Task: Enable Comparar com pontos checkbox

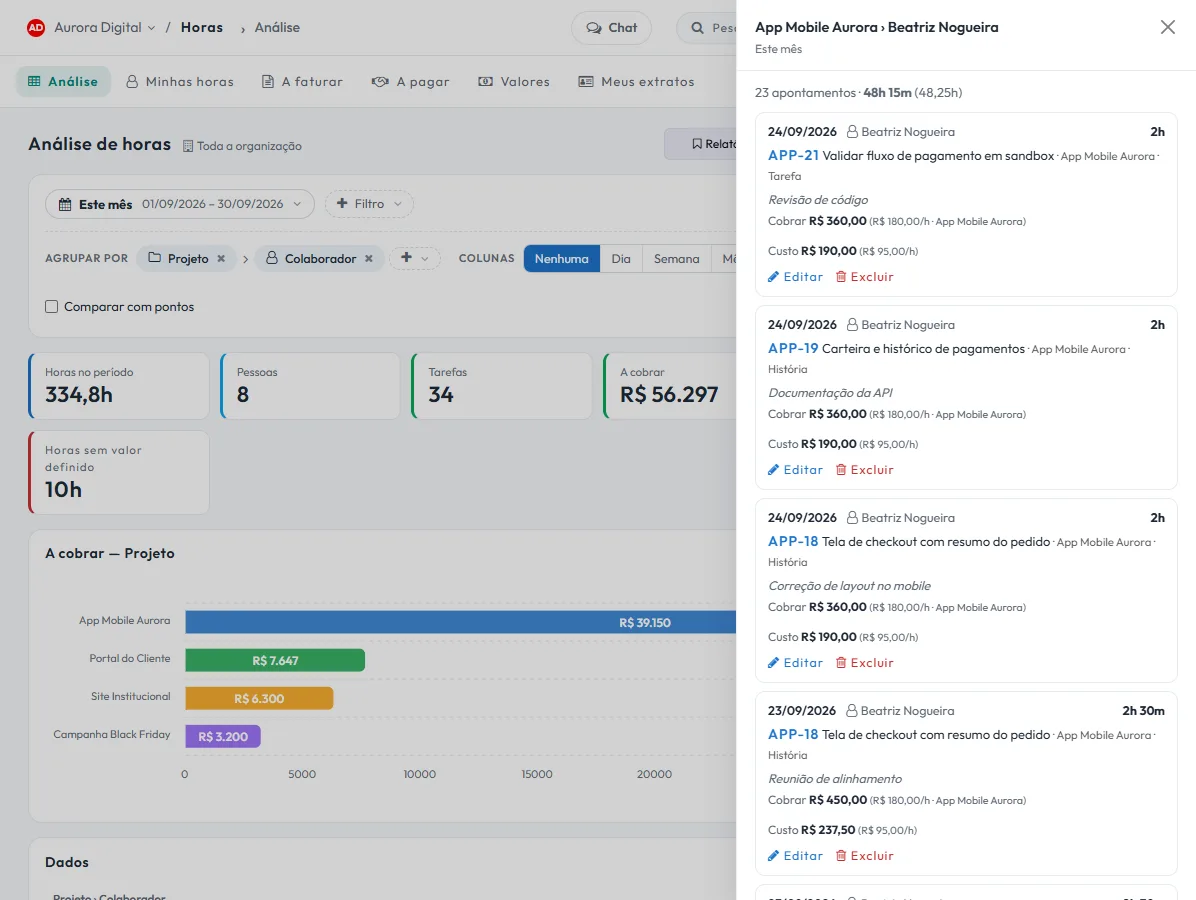Action: pyautogui.click(x=51, y=307)
